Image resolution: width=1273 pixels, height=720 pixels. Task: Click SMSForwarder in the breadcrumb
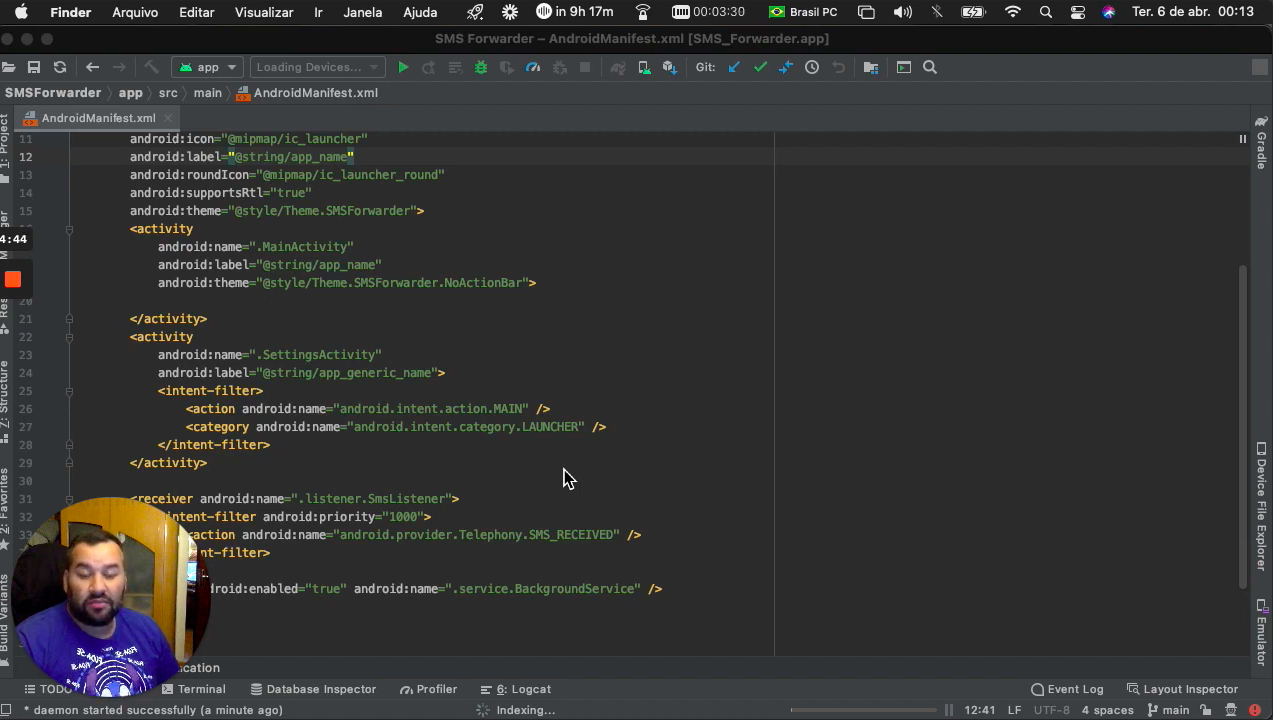[53, 93]
